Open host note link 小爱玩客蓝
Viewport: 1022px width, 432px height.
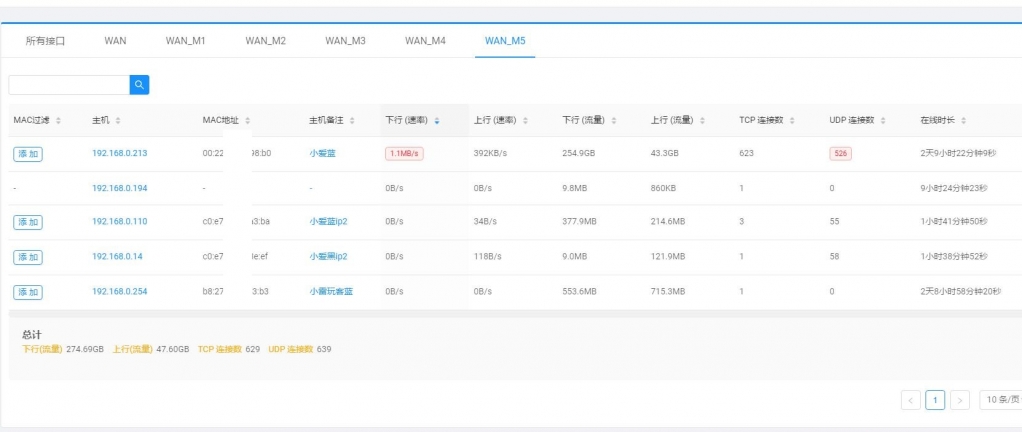click(x=331, y=292)
